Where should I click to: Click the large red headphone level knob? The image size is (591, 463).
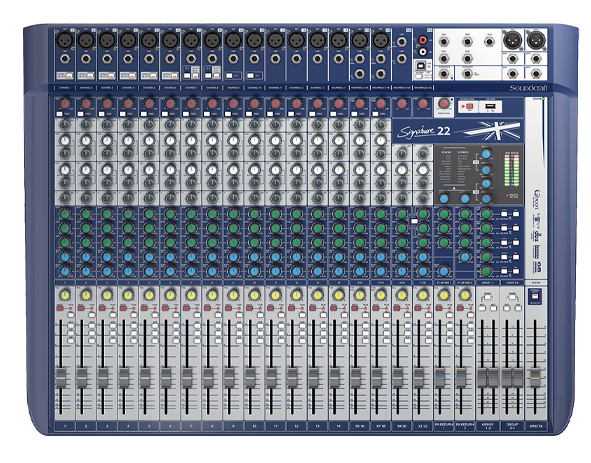click(x=444, y=103)
